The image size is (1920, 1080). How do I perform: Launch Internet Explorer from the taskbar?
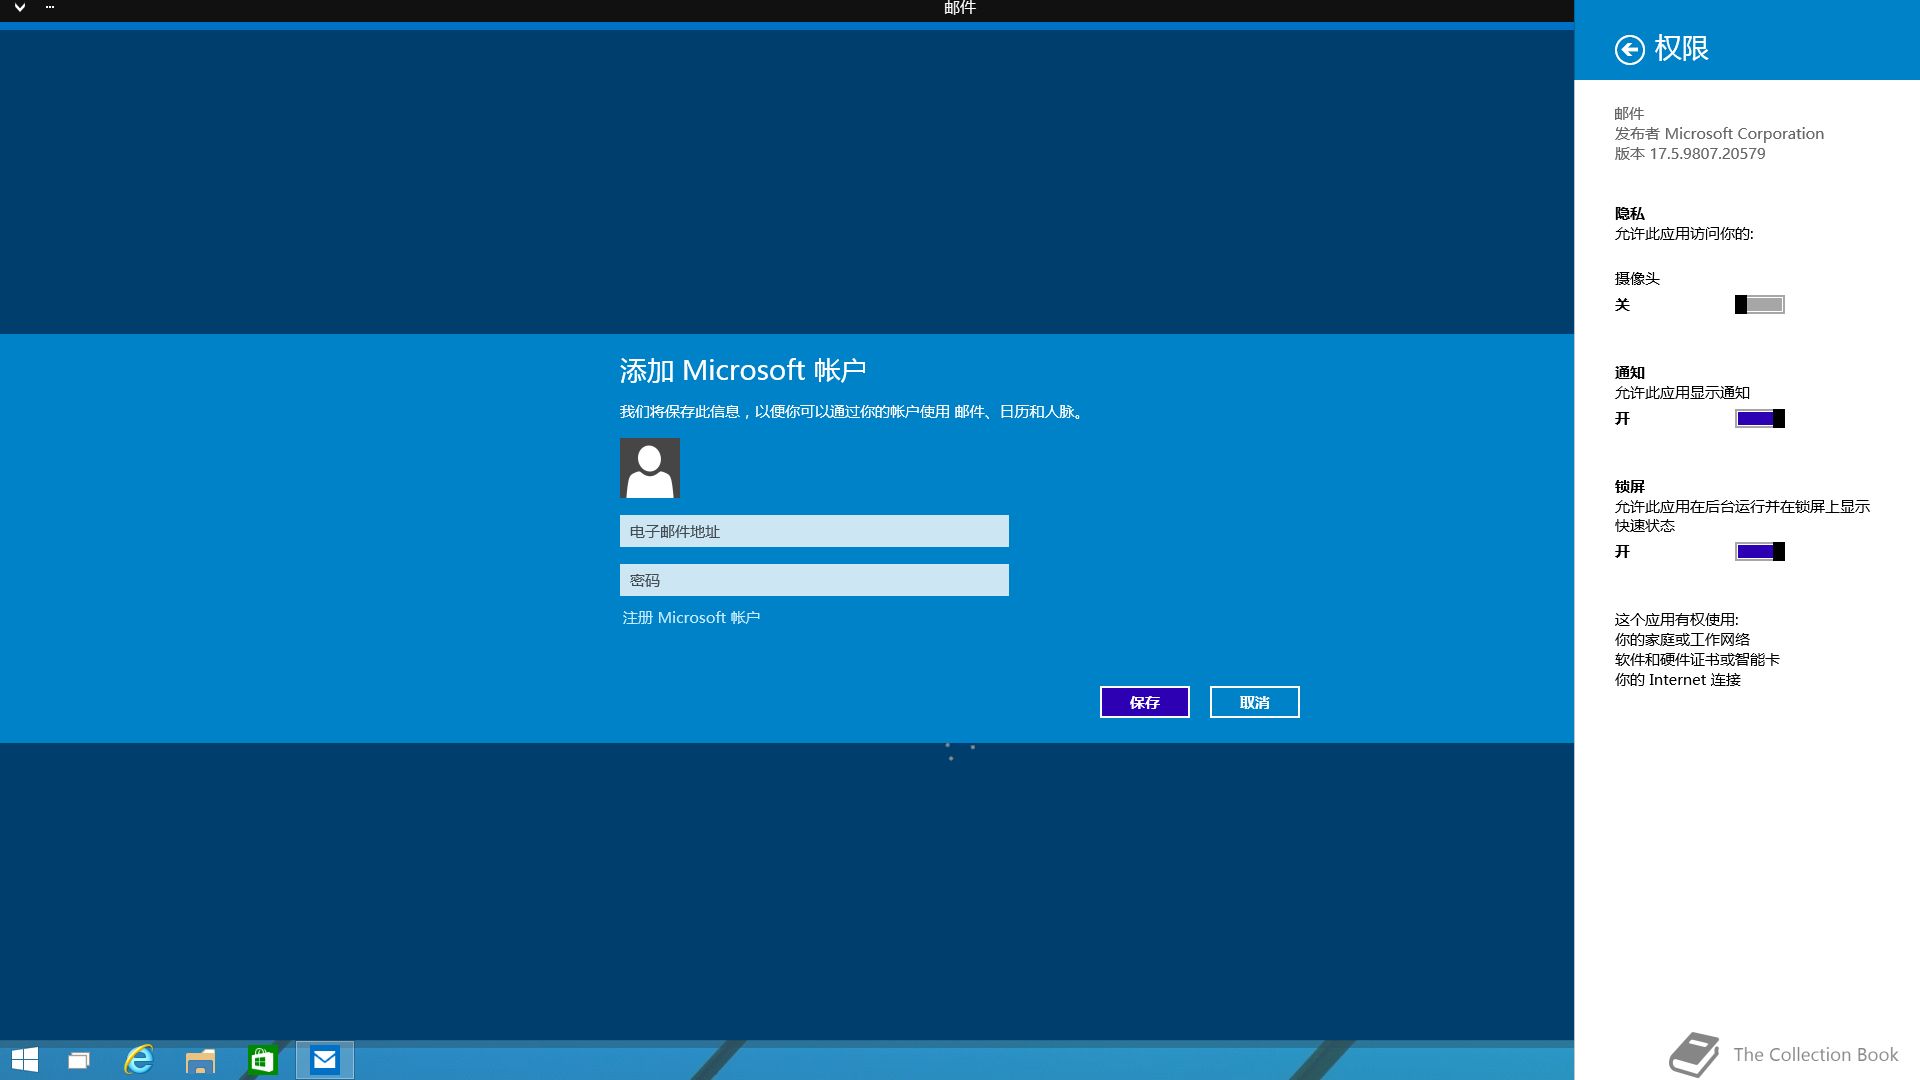point(139,1060)
